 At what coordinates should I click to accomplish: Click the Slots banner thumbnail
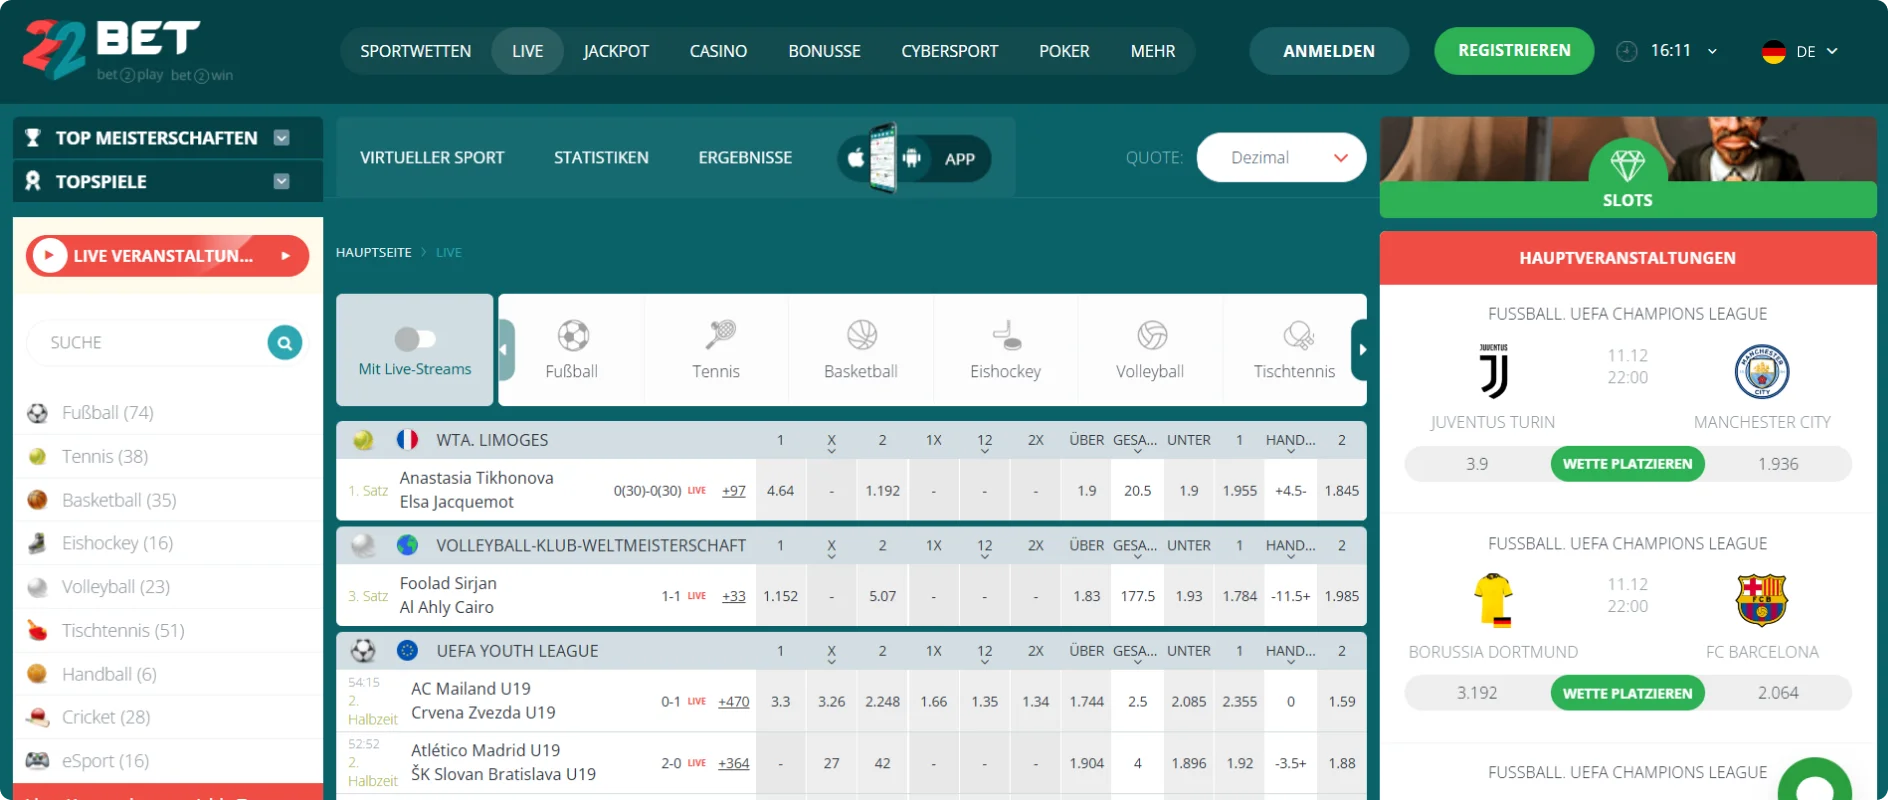[1628, 167]
